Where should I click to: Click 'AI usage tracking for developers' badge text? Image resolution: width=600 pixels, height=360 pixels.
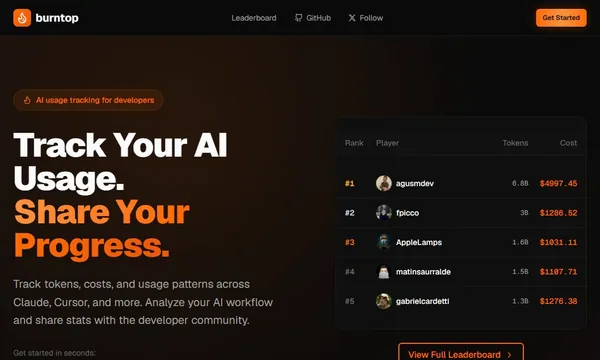tap(95, 100)
